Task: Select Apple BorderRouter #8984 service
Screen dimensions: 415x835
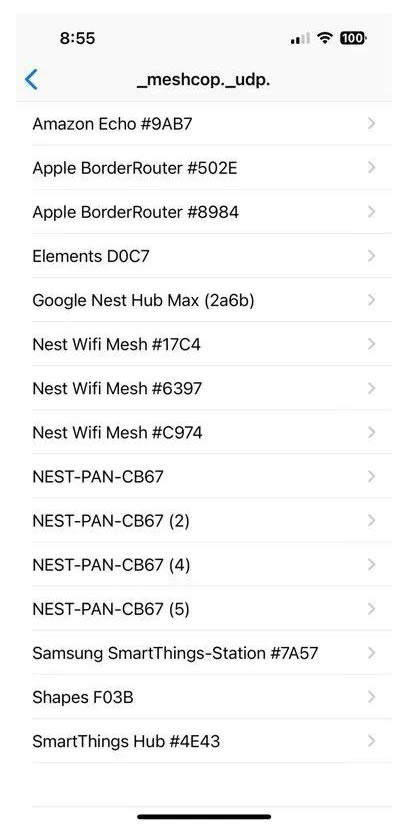Action: coord(211,212)
